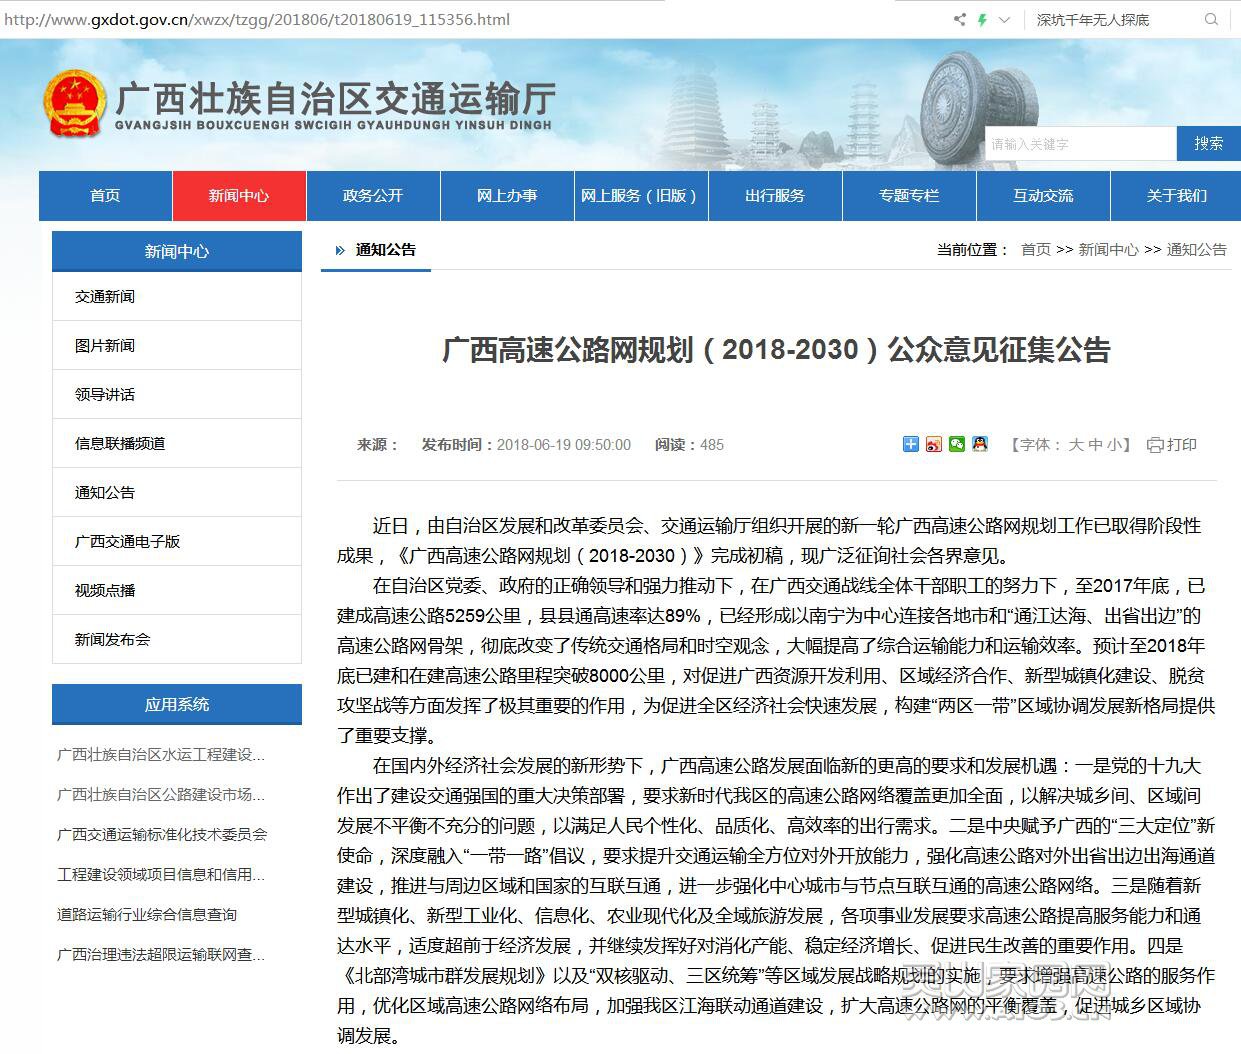Image resolution: width=1241 pixels, height=1054 pixels.
Task: Open 新闻发布会 in the sidebar
Action: (177, 640)
